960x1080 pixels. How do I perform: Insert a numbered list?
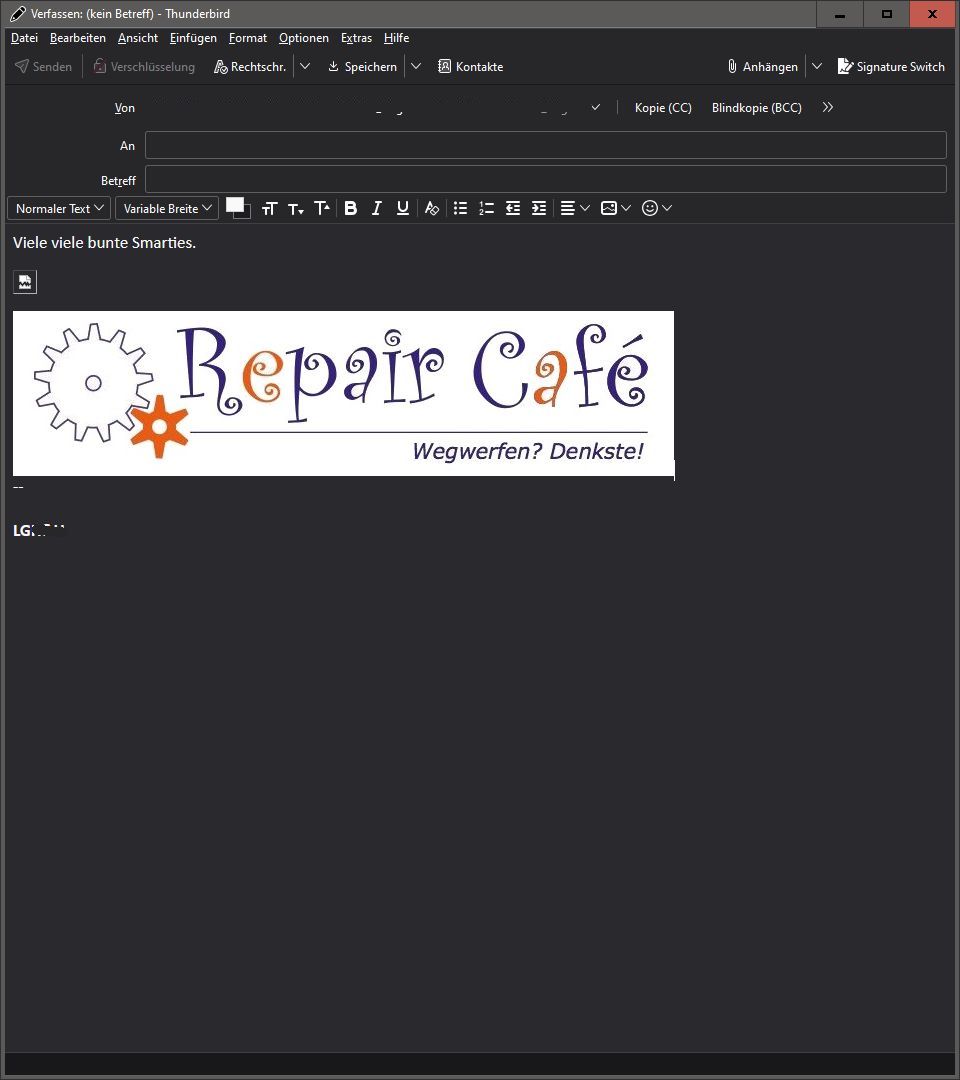486,208
